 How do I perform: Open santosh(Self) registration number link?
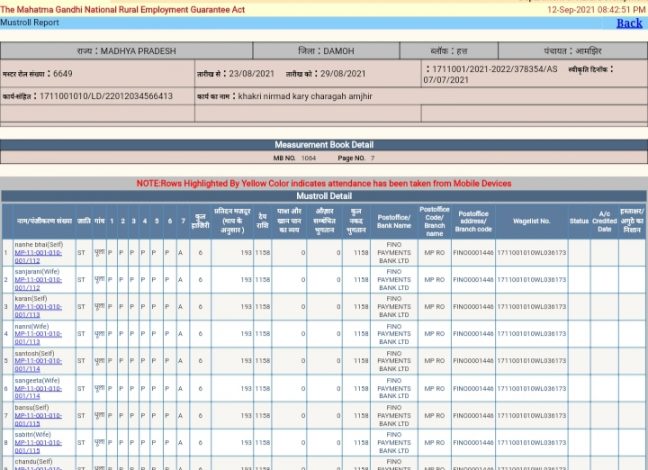coord(38,365)
